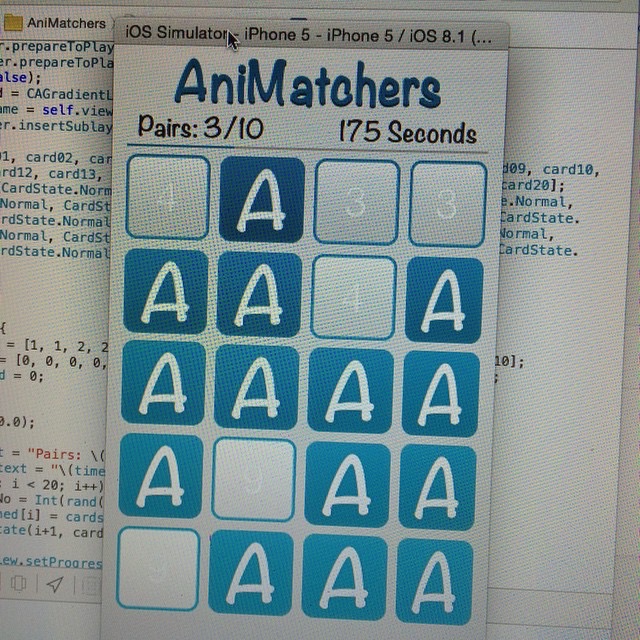The image size is (640, 640).
Task: Flip the second card in the bottom row
Action: [x=251, y=573]
